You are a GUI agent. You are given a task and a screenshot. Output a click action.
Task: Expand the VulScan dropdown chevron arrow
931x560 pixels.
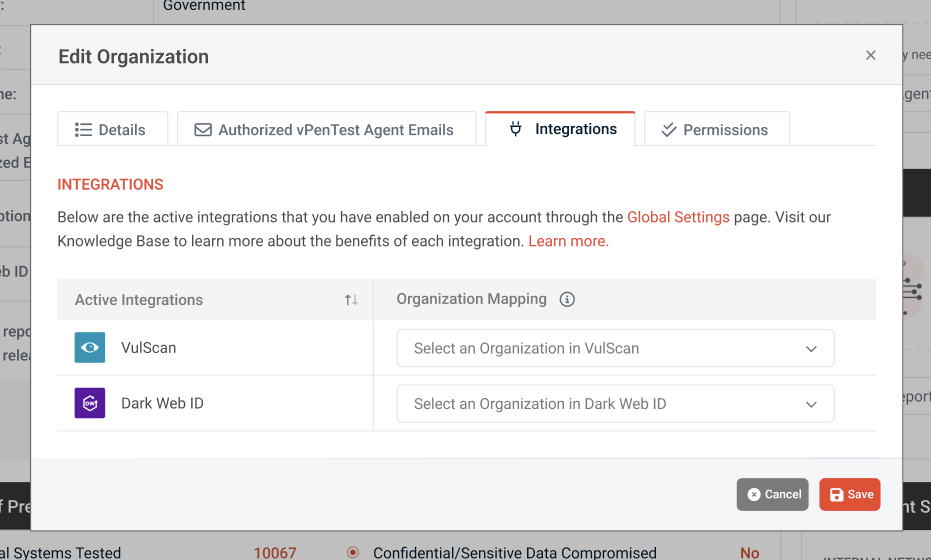[x=811, y=349]
